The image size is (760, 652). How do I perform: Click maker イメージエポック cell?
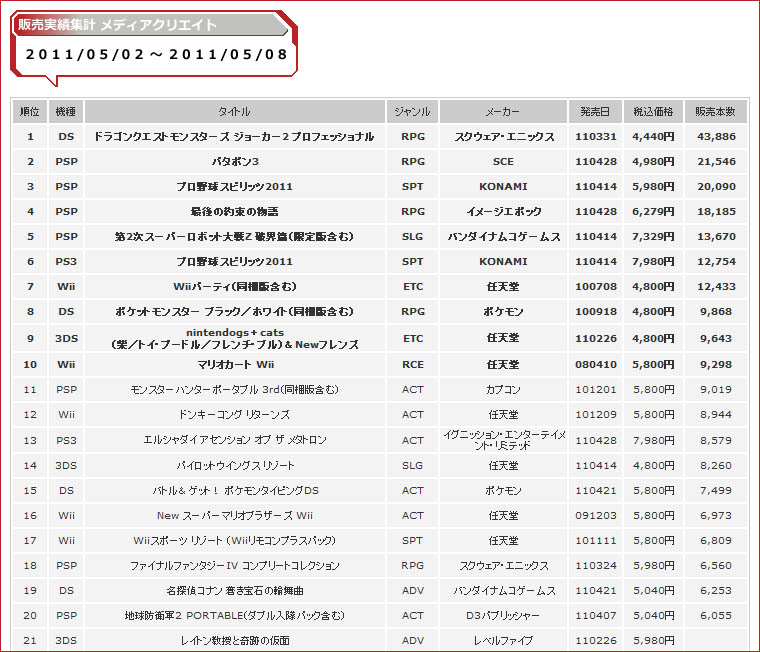click(504, 212)
